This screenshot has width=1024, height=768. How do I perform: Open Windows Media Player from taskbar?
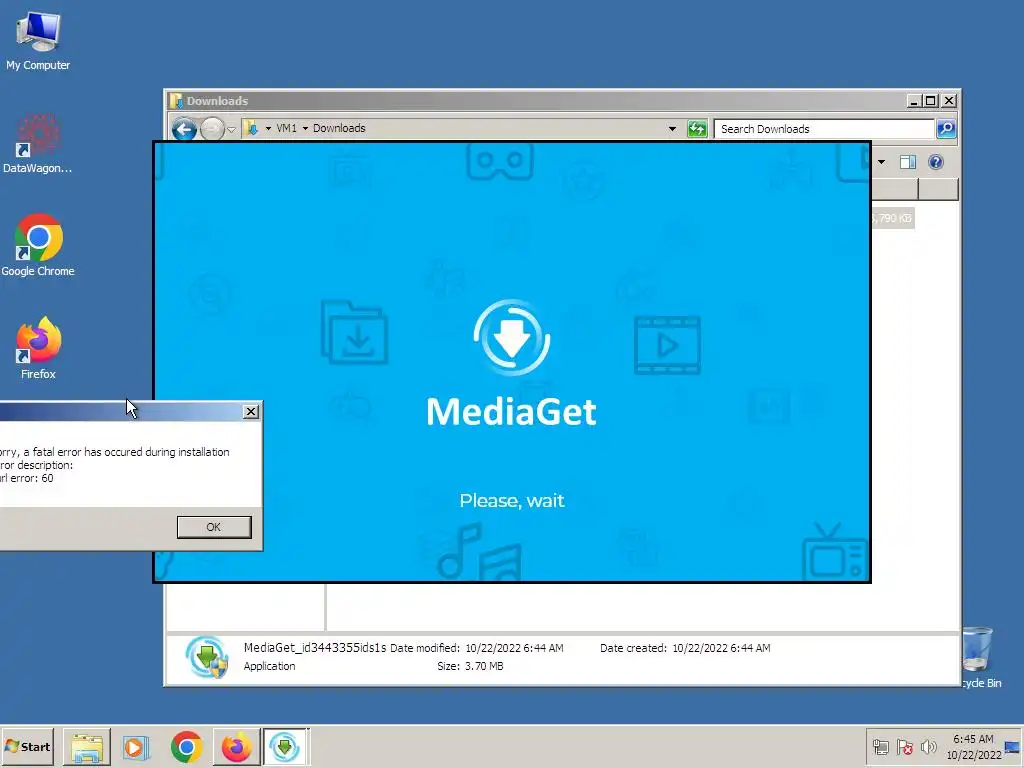(136, 747)
